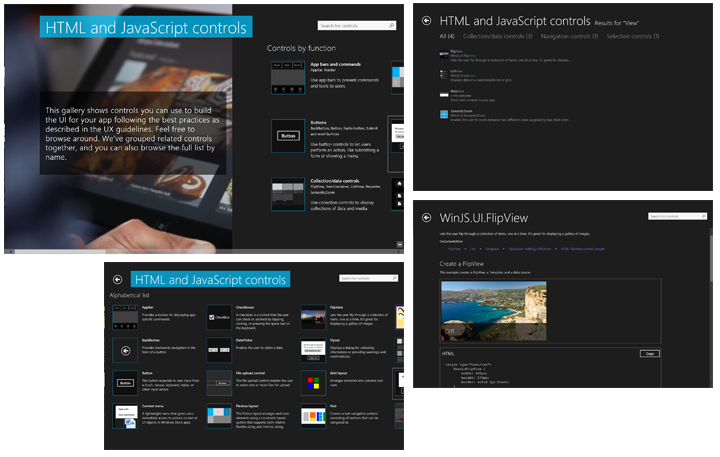Image resolution: width=720 pixels, height=457 pixels.
Task: Click the 'App bars and commands' title text
Action: pyautogui.click(x=335, y=64)
